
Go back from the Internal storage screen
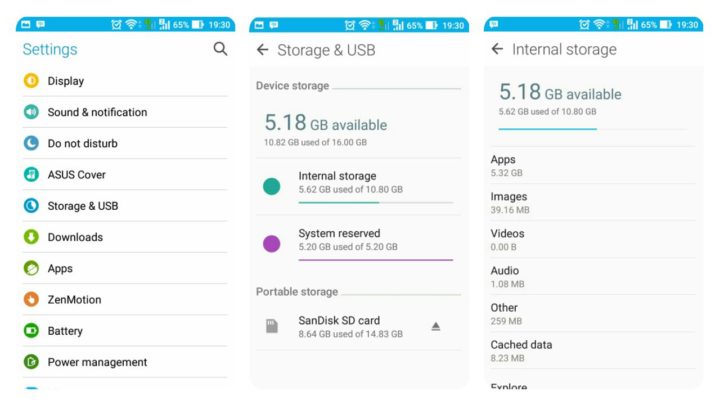(497, 49)
